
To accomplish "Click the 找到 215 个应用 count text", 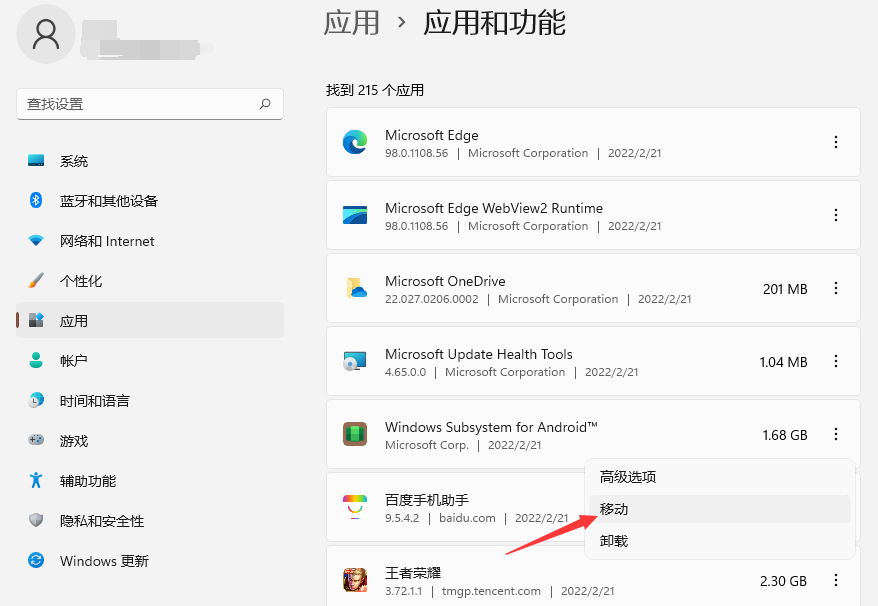I will tap(375, 90).
